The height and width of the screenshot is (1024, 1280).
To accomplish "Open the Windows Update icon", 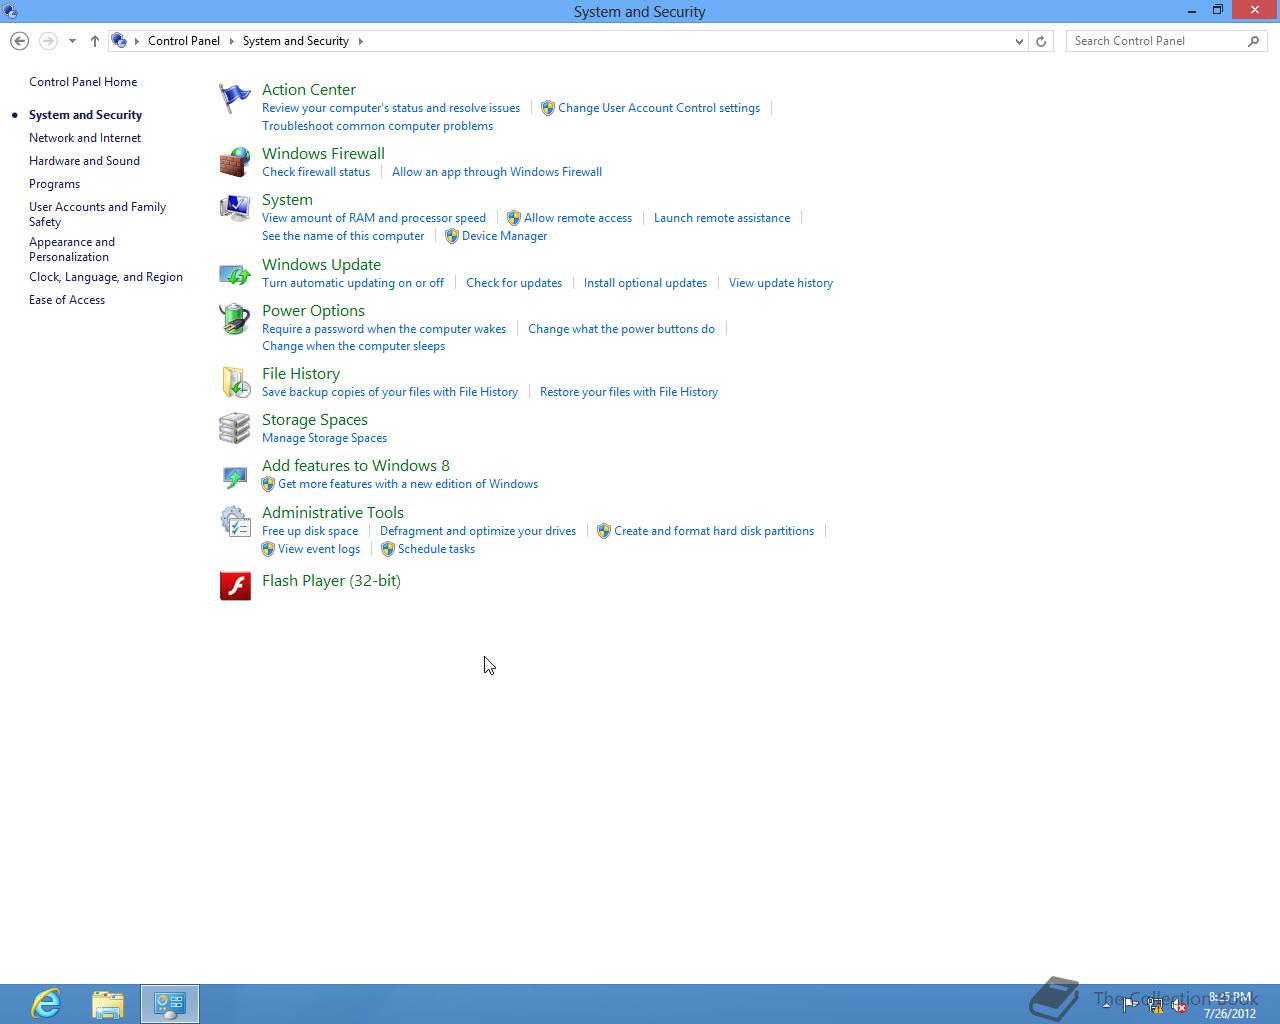I will pos(235,273).
